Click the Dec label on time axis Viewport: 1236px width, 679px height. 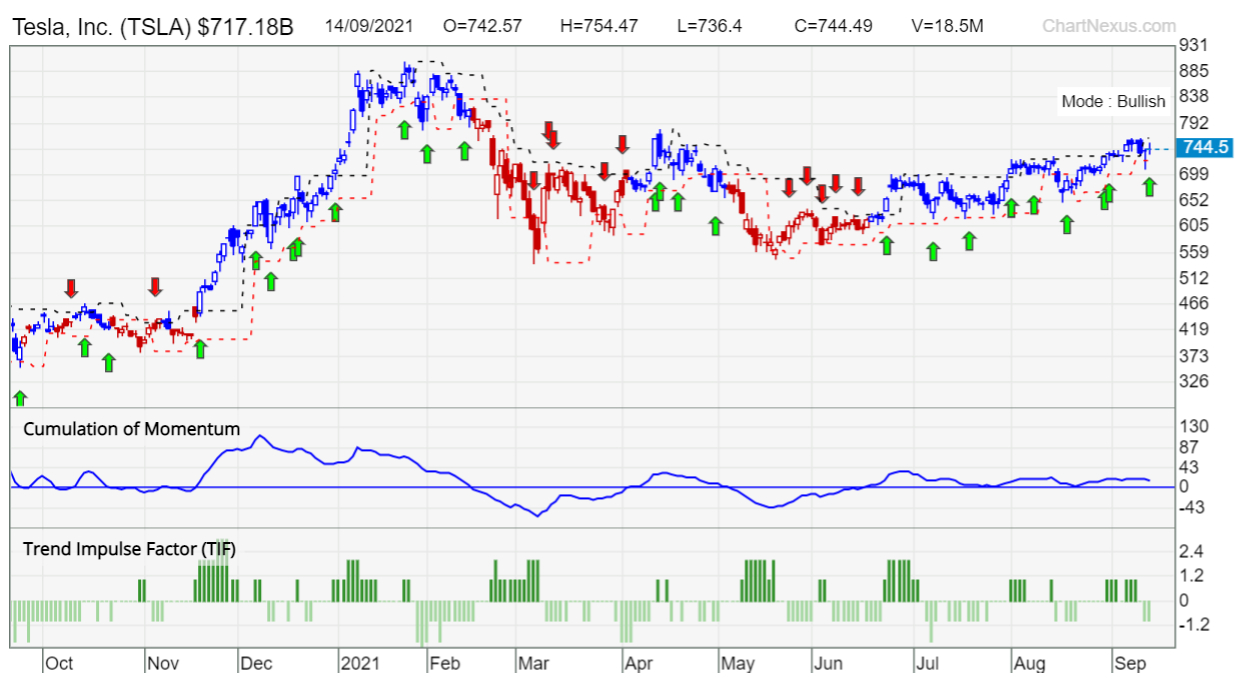tap(256, 663)
